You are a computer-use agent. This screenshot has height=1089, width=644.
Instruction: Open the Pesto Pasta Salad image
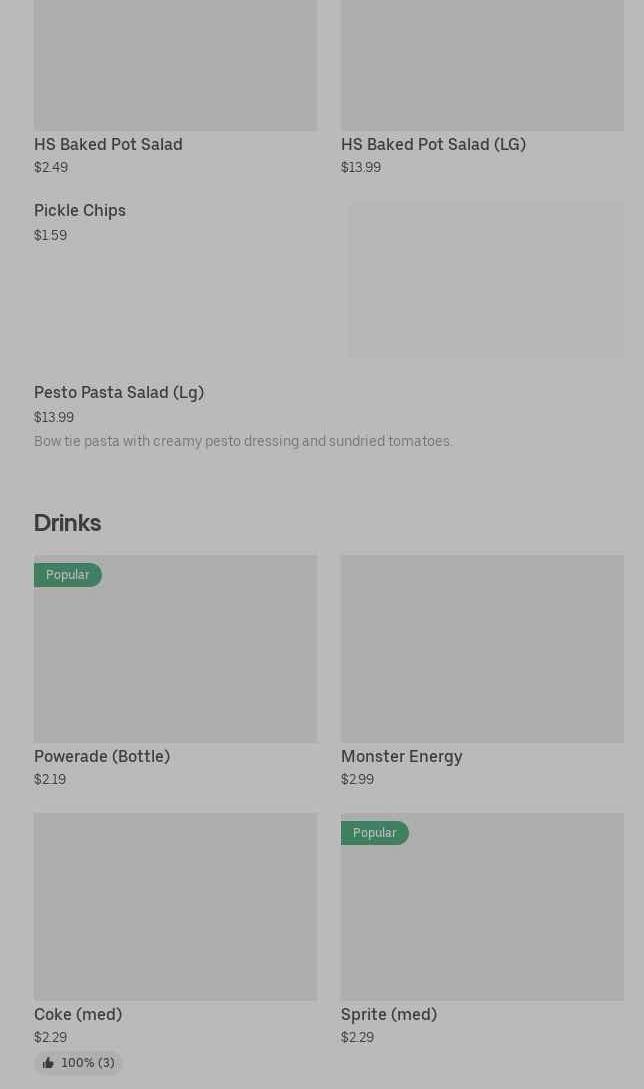point(486,280)
